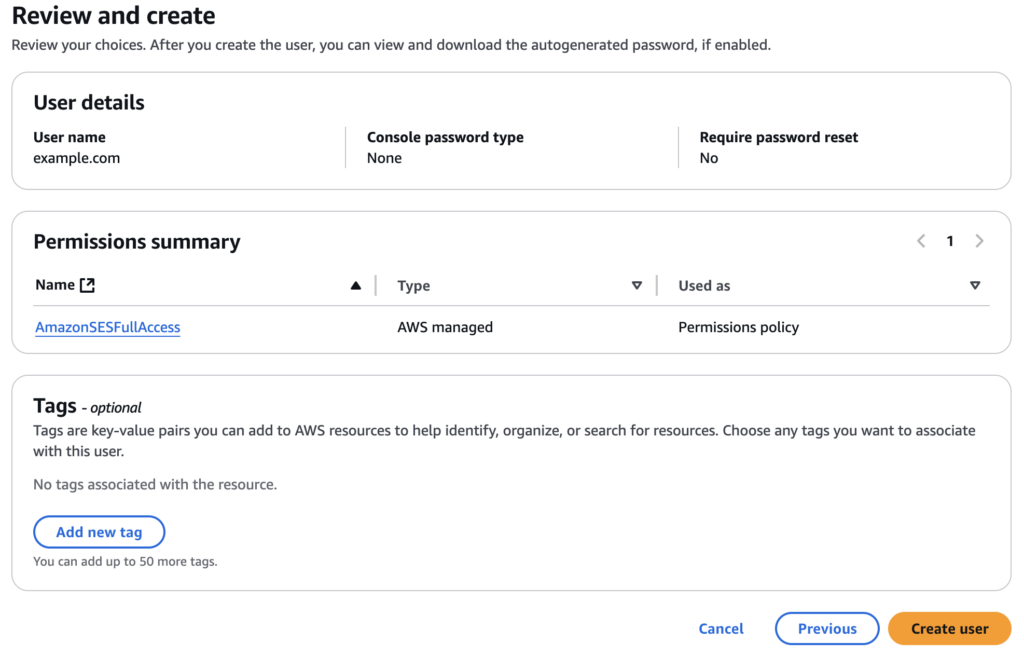The width and height of the screenshot is (1024, 656).
Task: Click the Permissions policy cell
Action: (x=738, y=327)
